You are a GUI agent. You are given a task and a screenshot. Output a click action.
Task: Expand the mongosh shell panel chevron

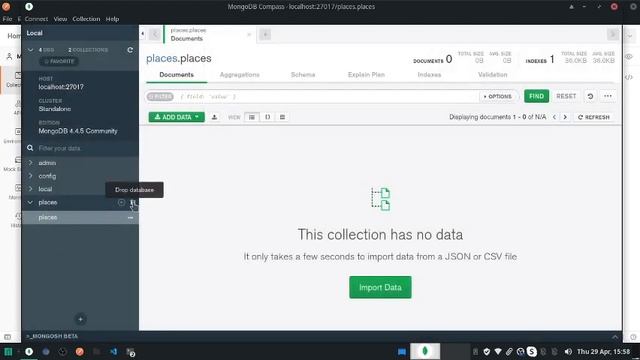615,337
